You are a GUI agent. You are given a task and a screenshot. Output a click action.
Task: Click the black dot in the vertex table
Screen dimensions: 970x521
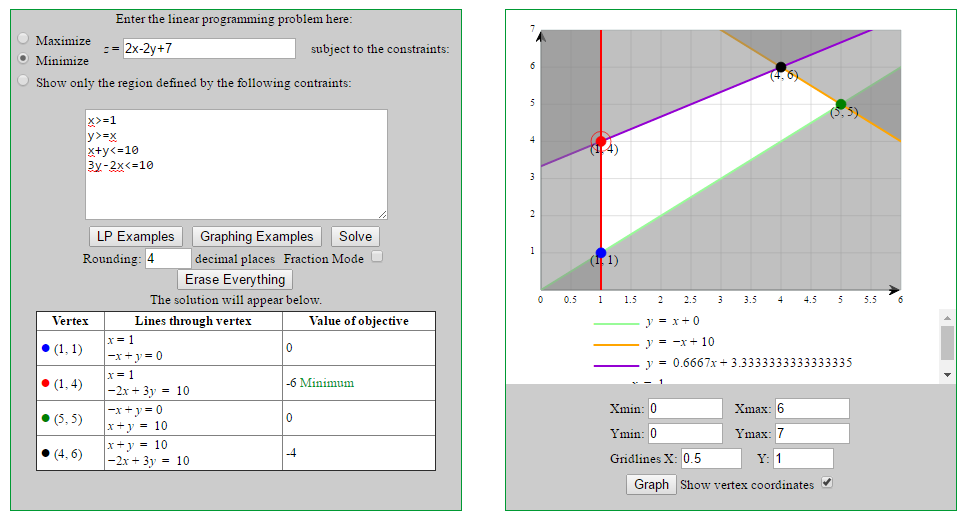coord(46,453)
